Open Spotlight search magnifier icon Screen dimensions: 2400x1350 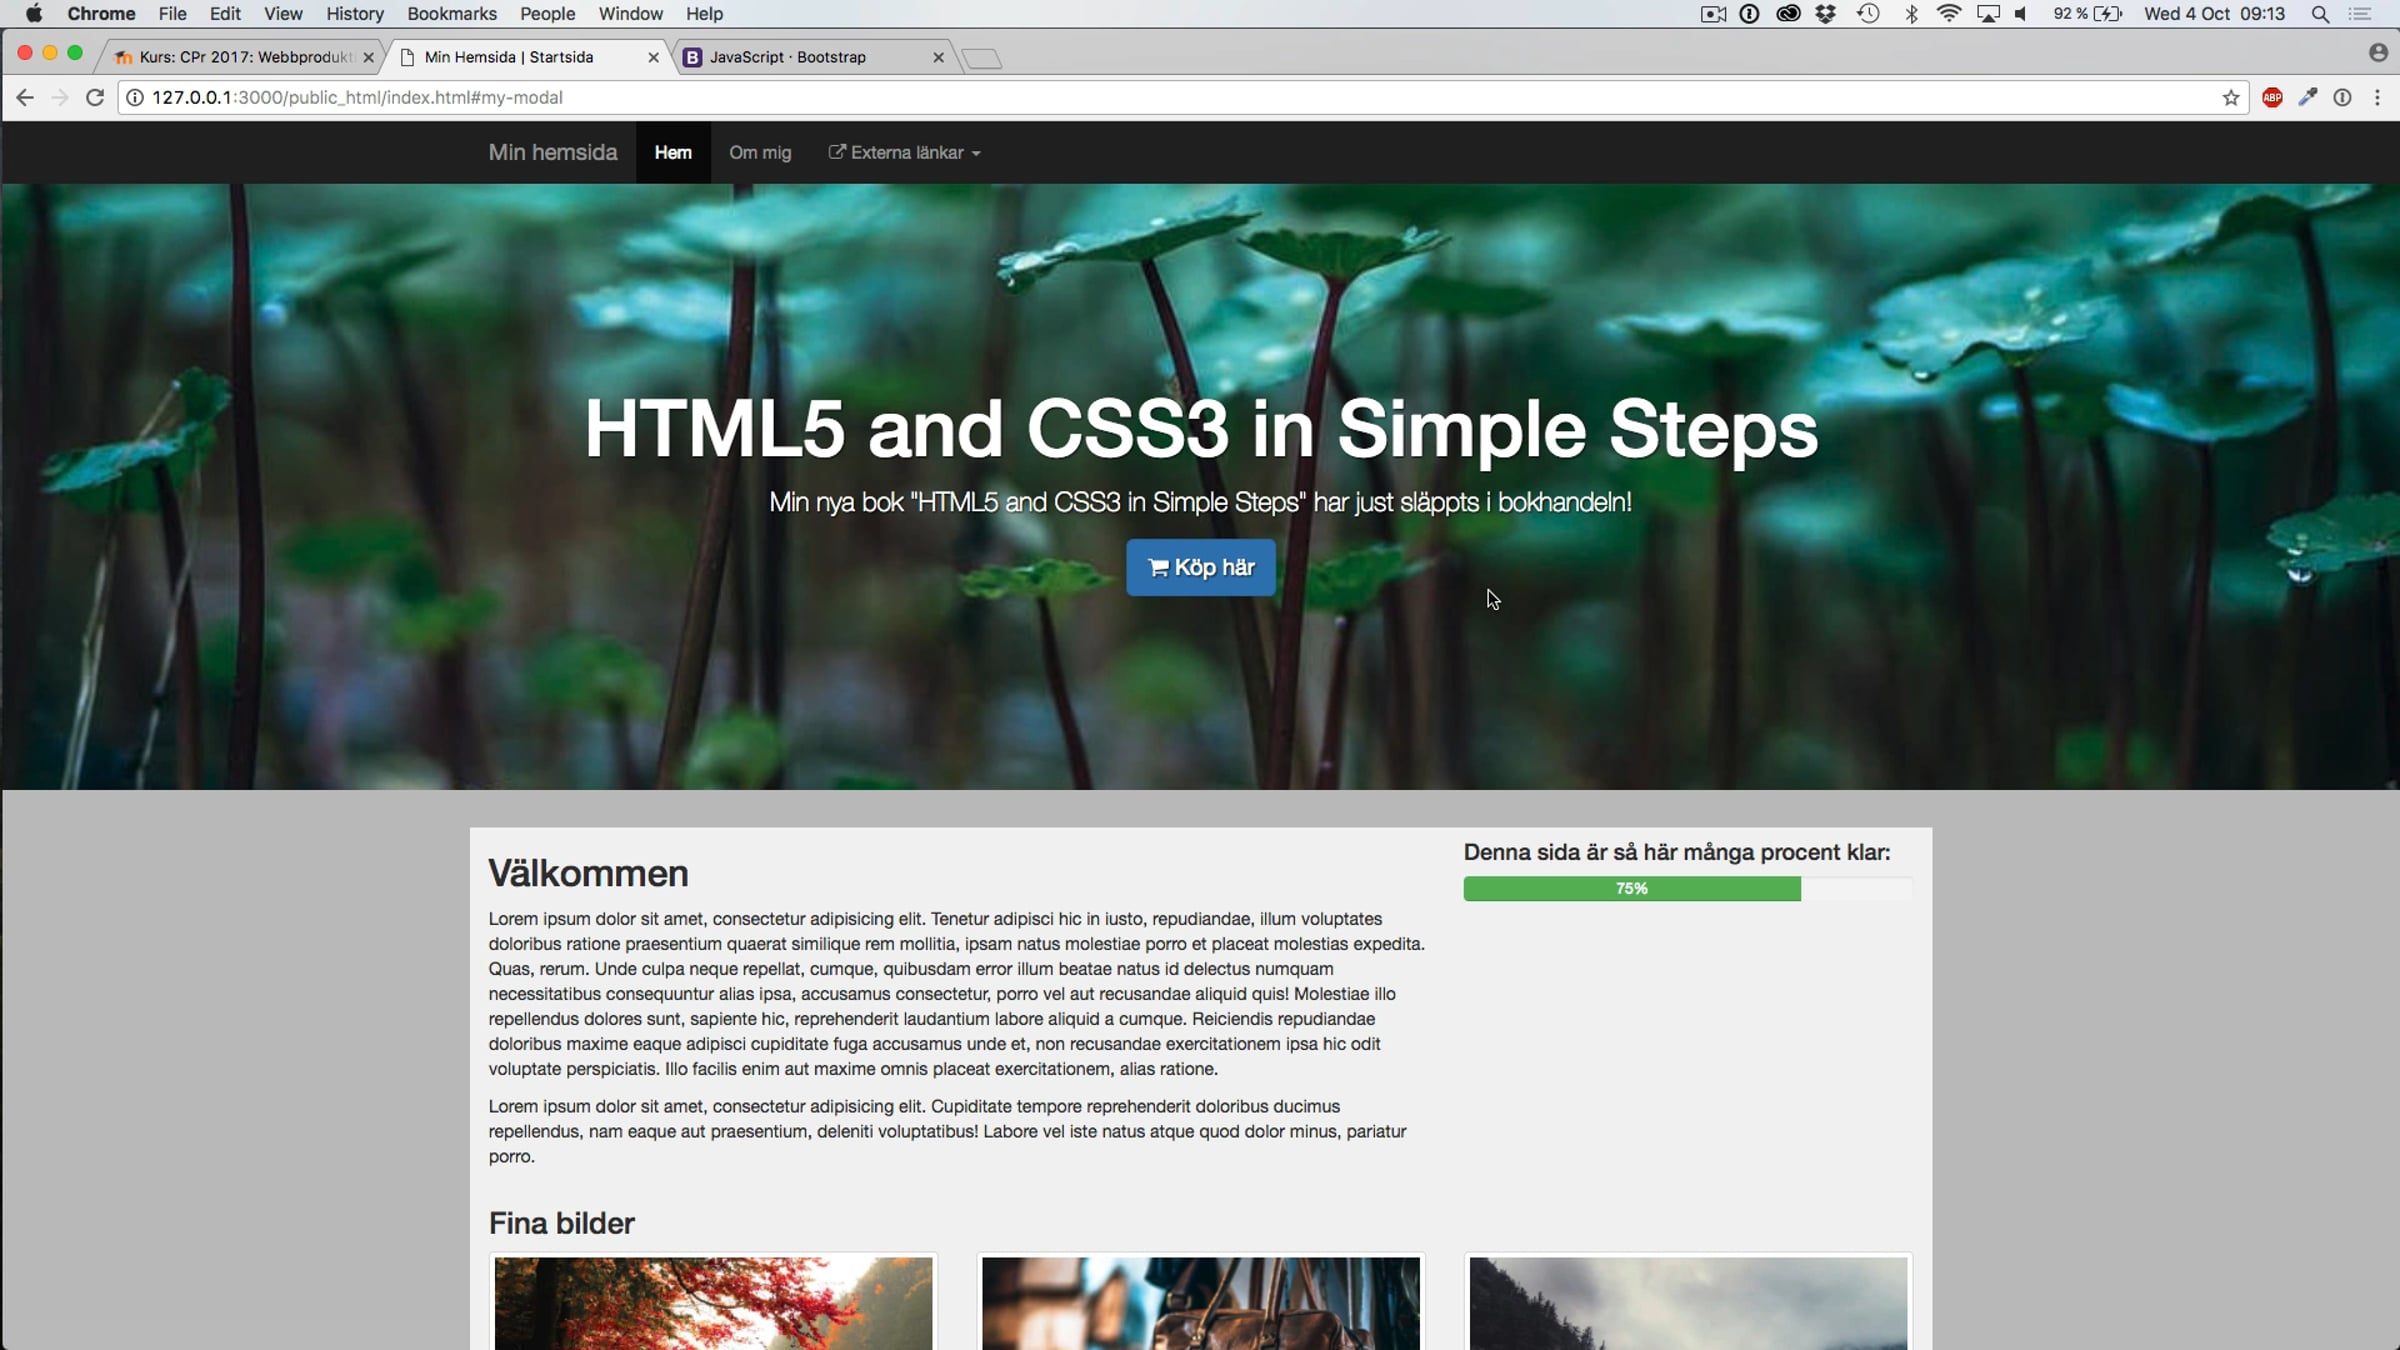point(2320,14)
